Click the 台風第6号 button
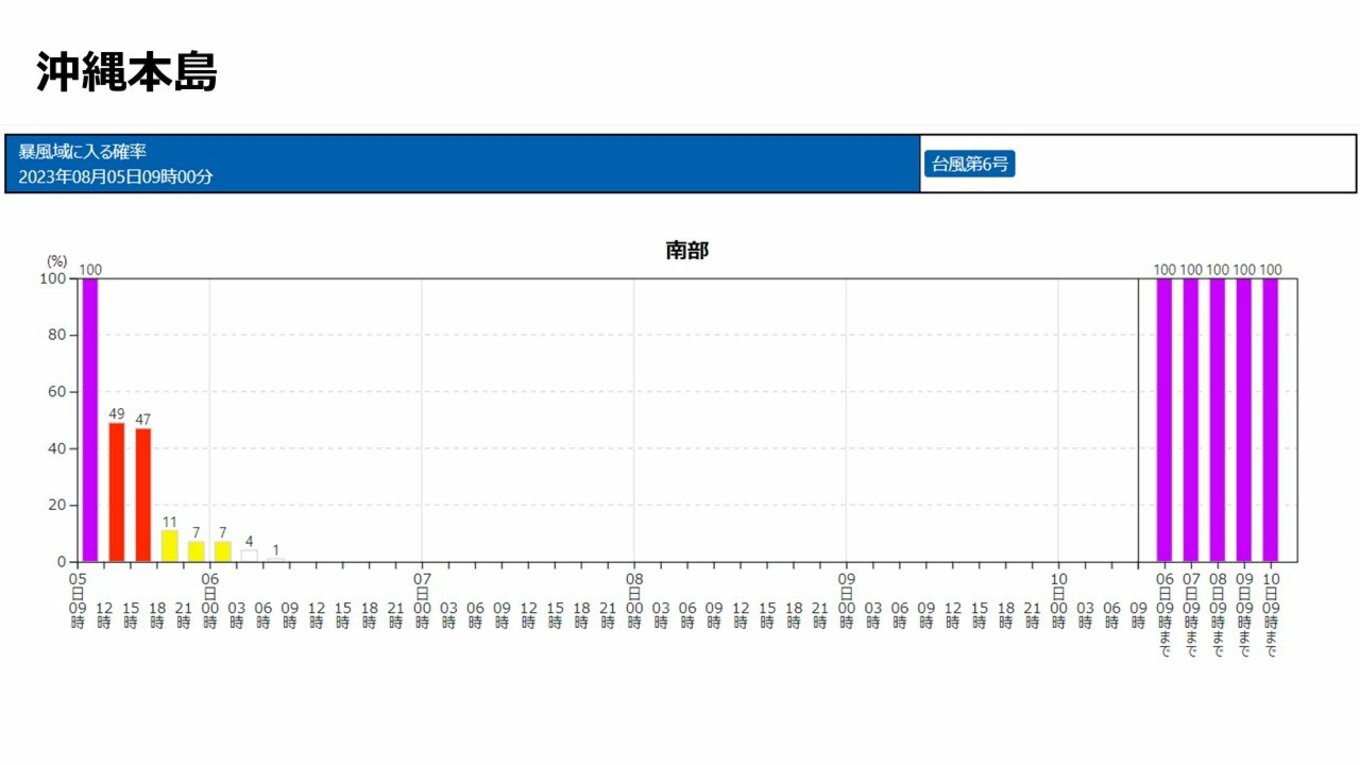 pyautogui.click(x=968, y=164)
